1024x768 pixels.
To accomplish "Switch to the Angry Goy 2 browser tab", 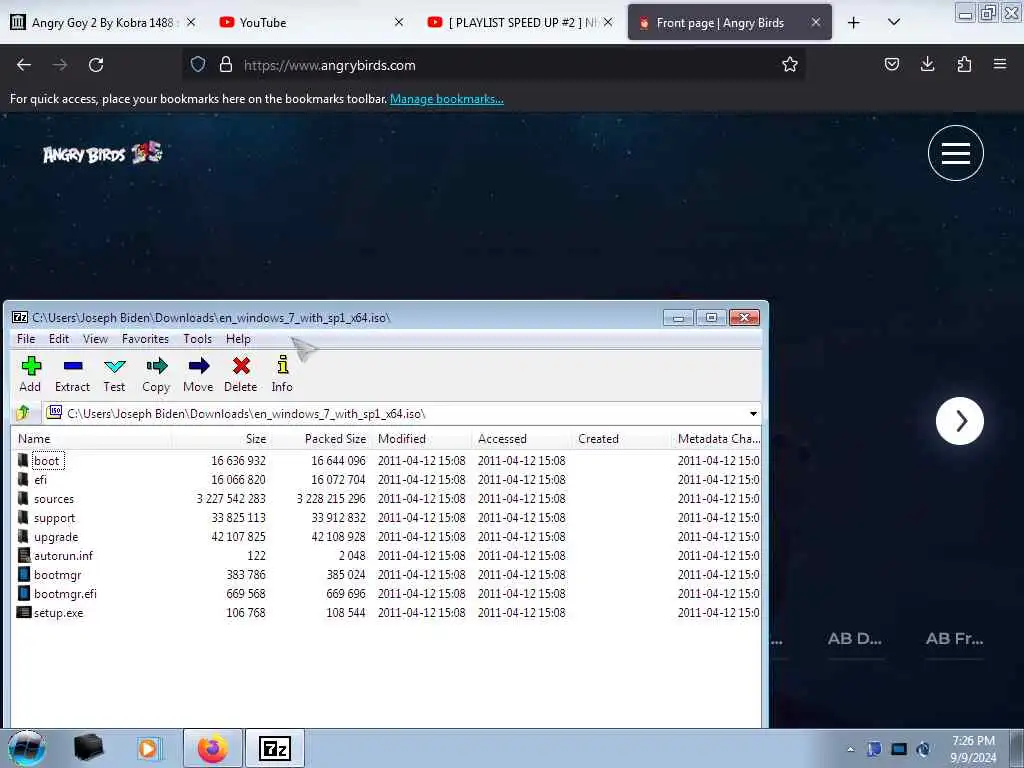I will (x=103, y=22).
